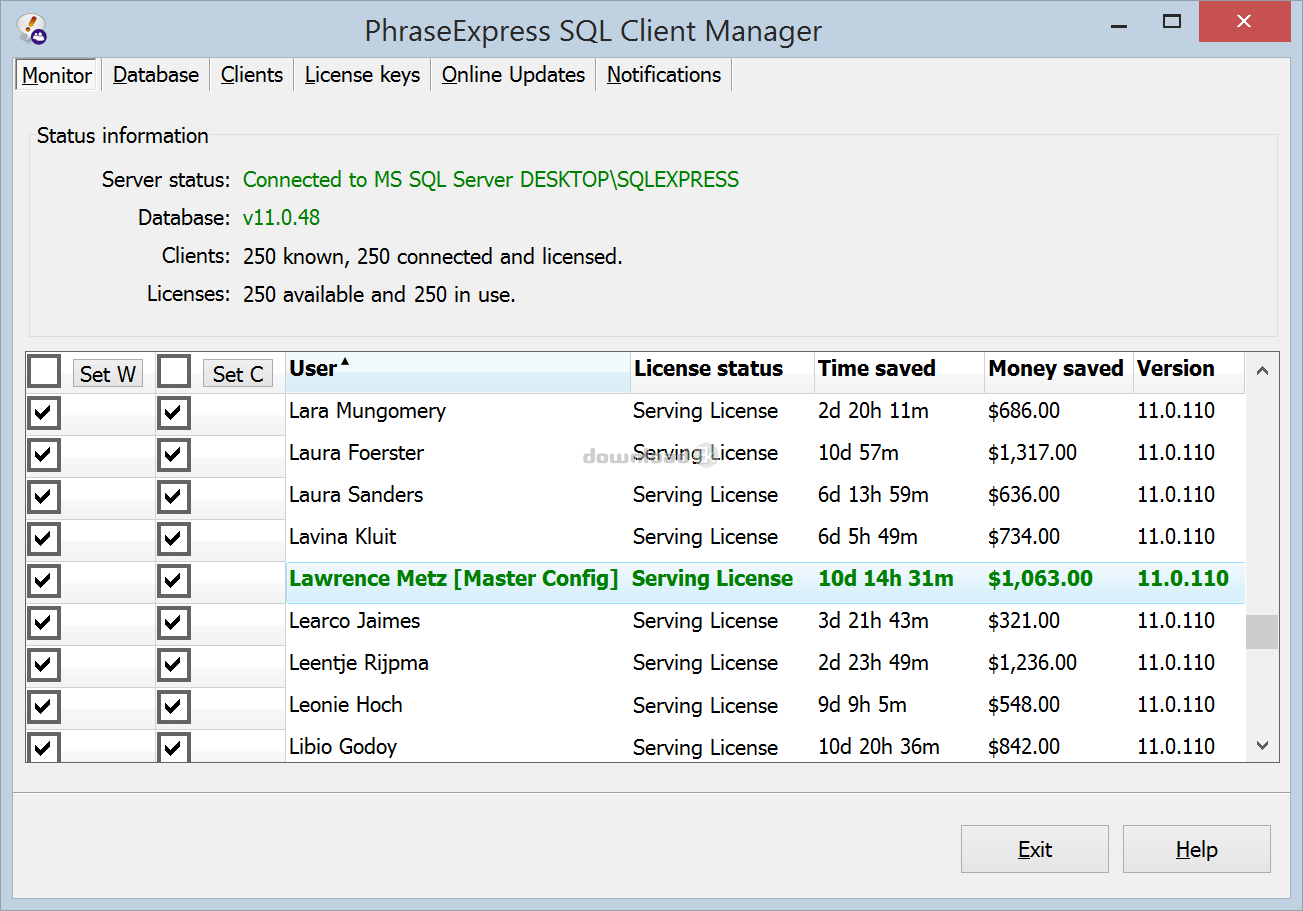Image resolution: width=1303 pixels, height=911 pixels.
Task: Sort by Money saved column header
Action: pyautogui.click(x=1059, y=372)
